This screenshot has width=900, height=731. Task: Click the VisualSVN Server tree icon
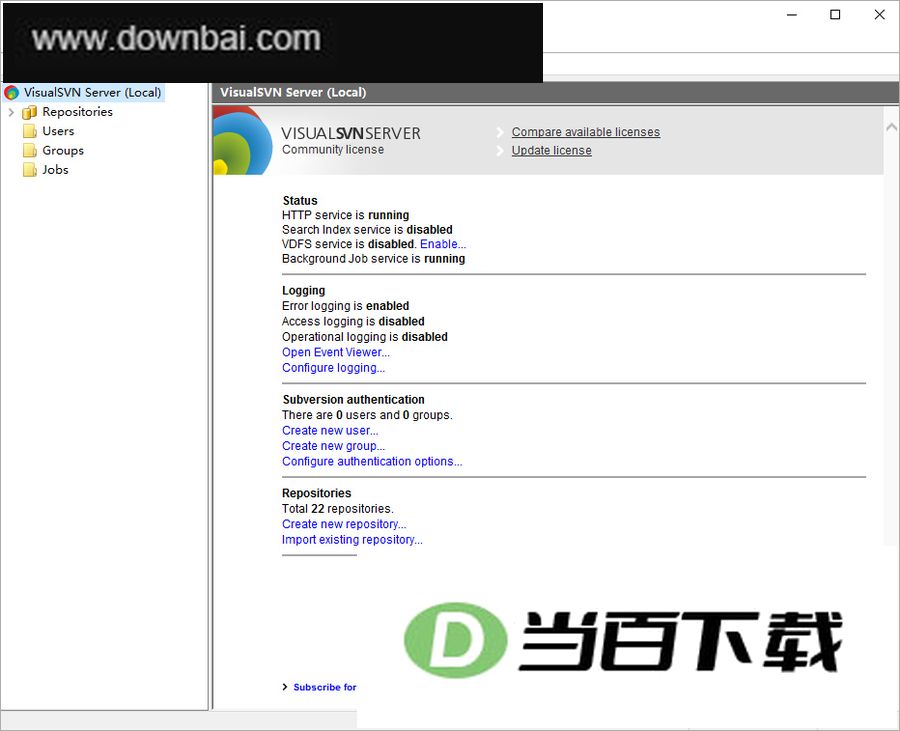tap(11, 92)
